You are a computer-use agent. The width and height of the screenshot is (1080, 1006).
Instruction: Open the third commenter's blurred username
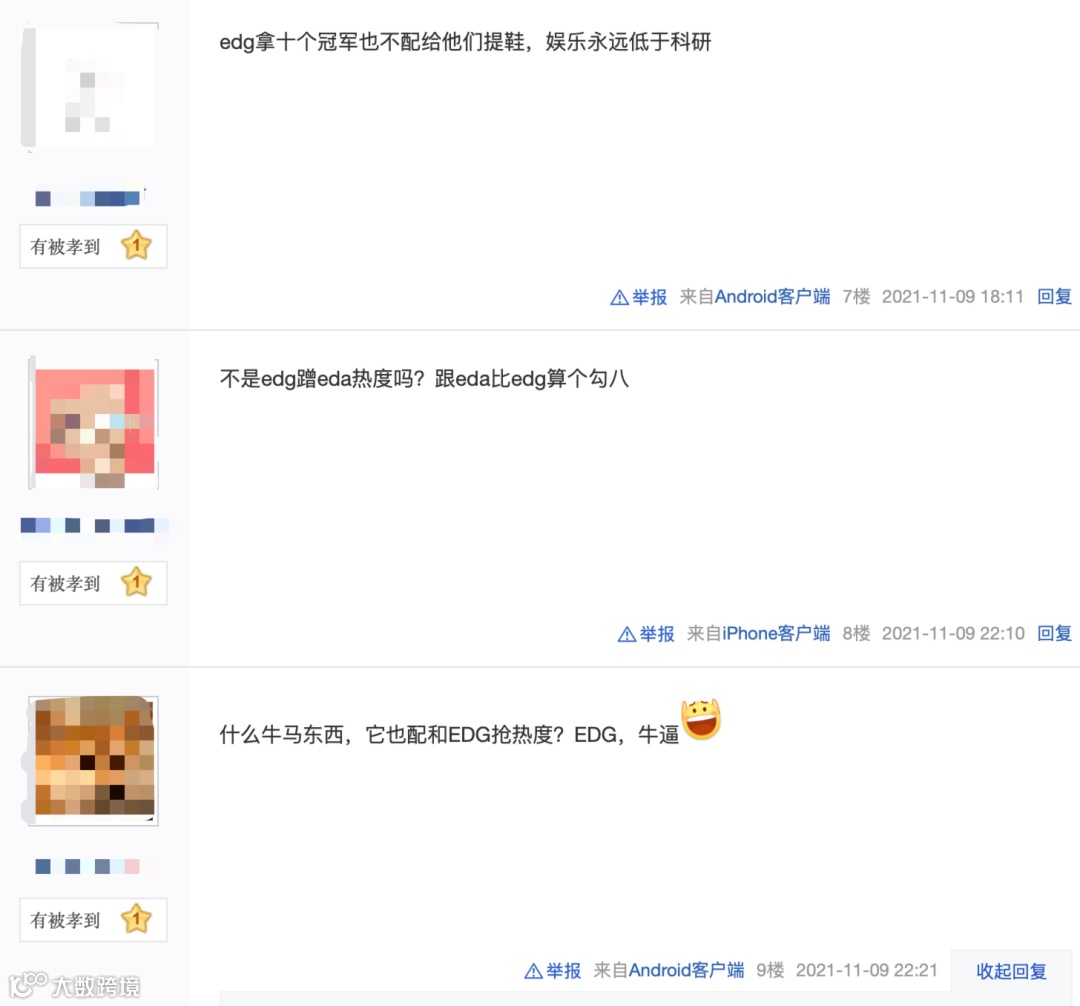(x=87, y=866)
